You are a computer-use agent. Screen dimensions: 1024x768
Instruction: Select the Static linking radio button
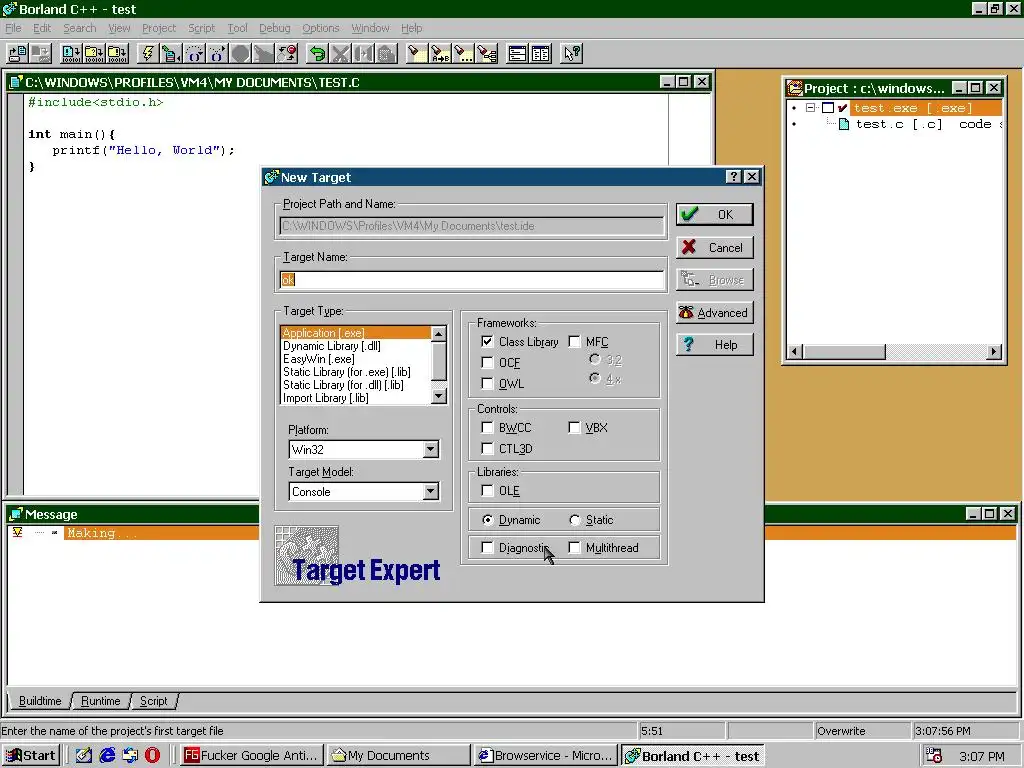coord(575,520)
